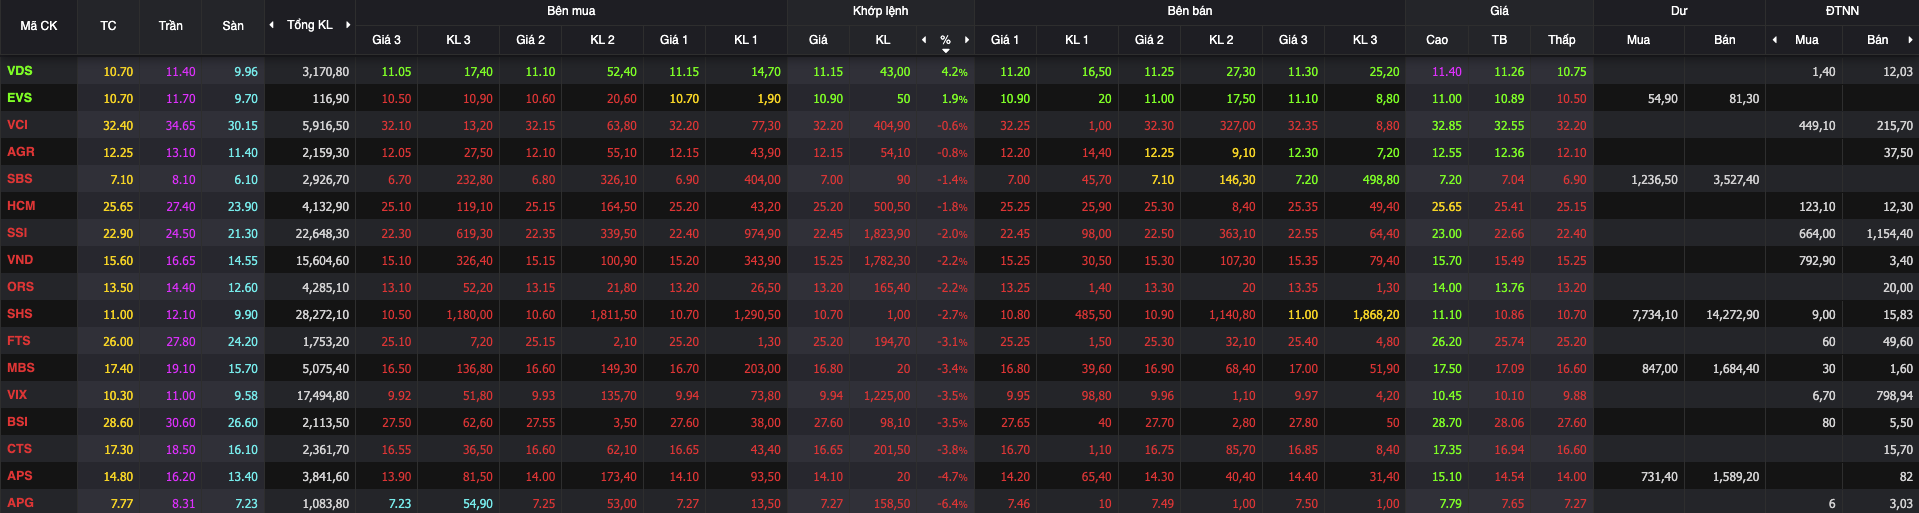This screenshot has height=513, width=1919.
Task: Open VIX stock symbol
Action: tap(17, 395)
